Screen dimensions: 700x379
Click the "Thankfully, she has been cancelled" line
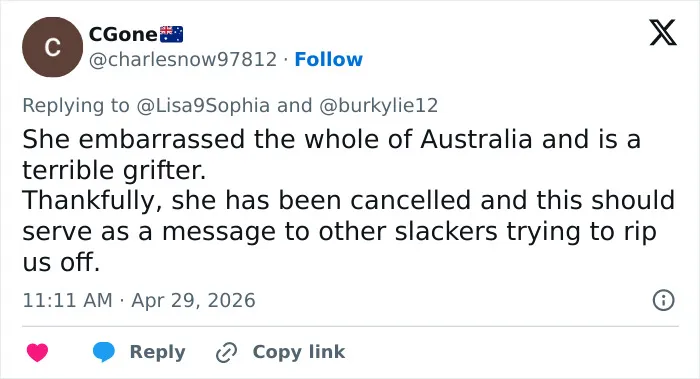point(348,200)
